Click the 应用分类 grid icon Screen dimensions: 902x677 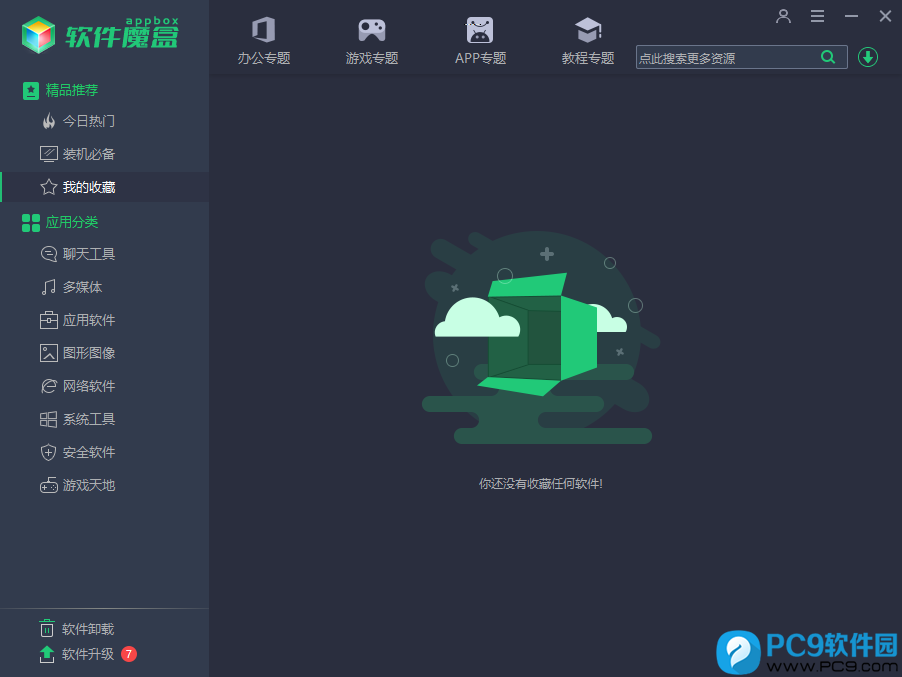pyautogui.click(x=30, y=223)
